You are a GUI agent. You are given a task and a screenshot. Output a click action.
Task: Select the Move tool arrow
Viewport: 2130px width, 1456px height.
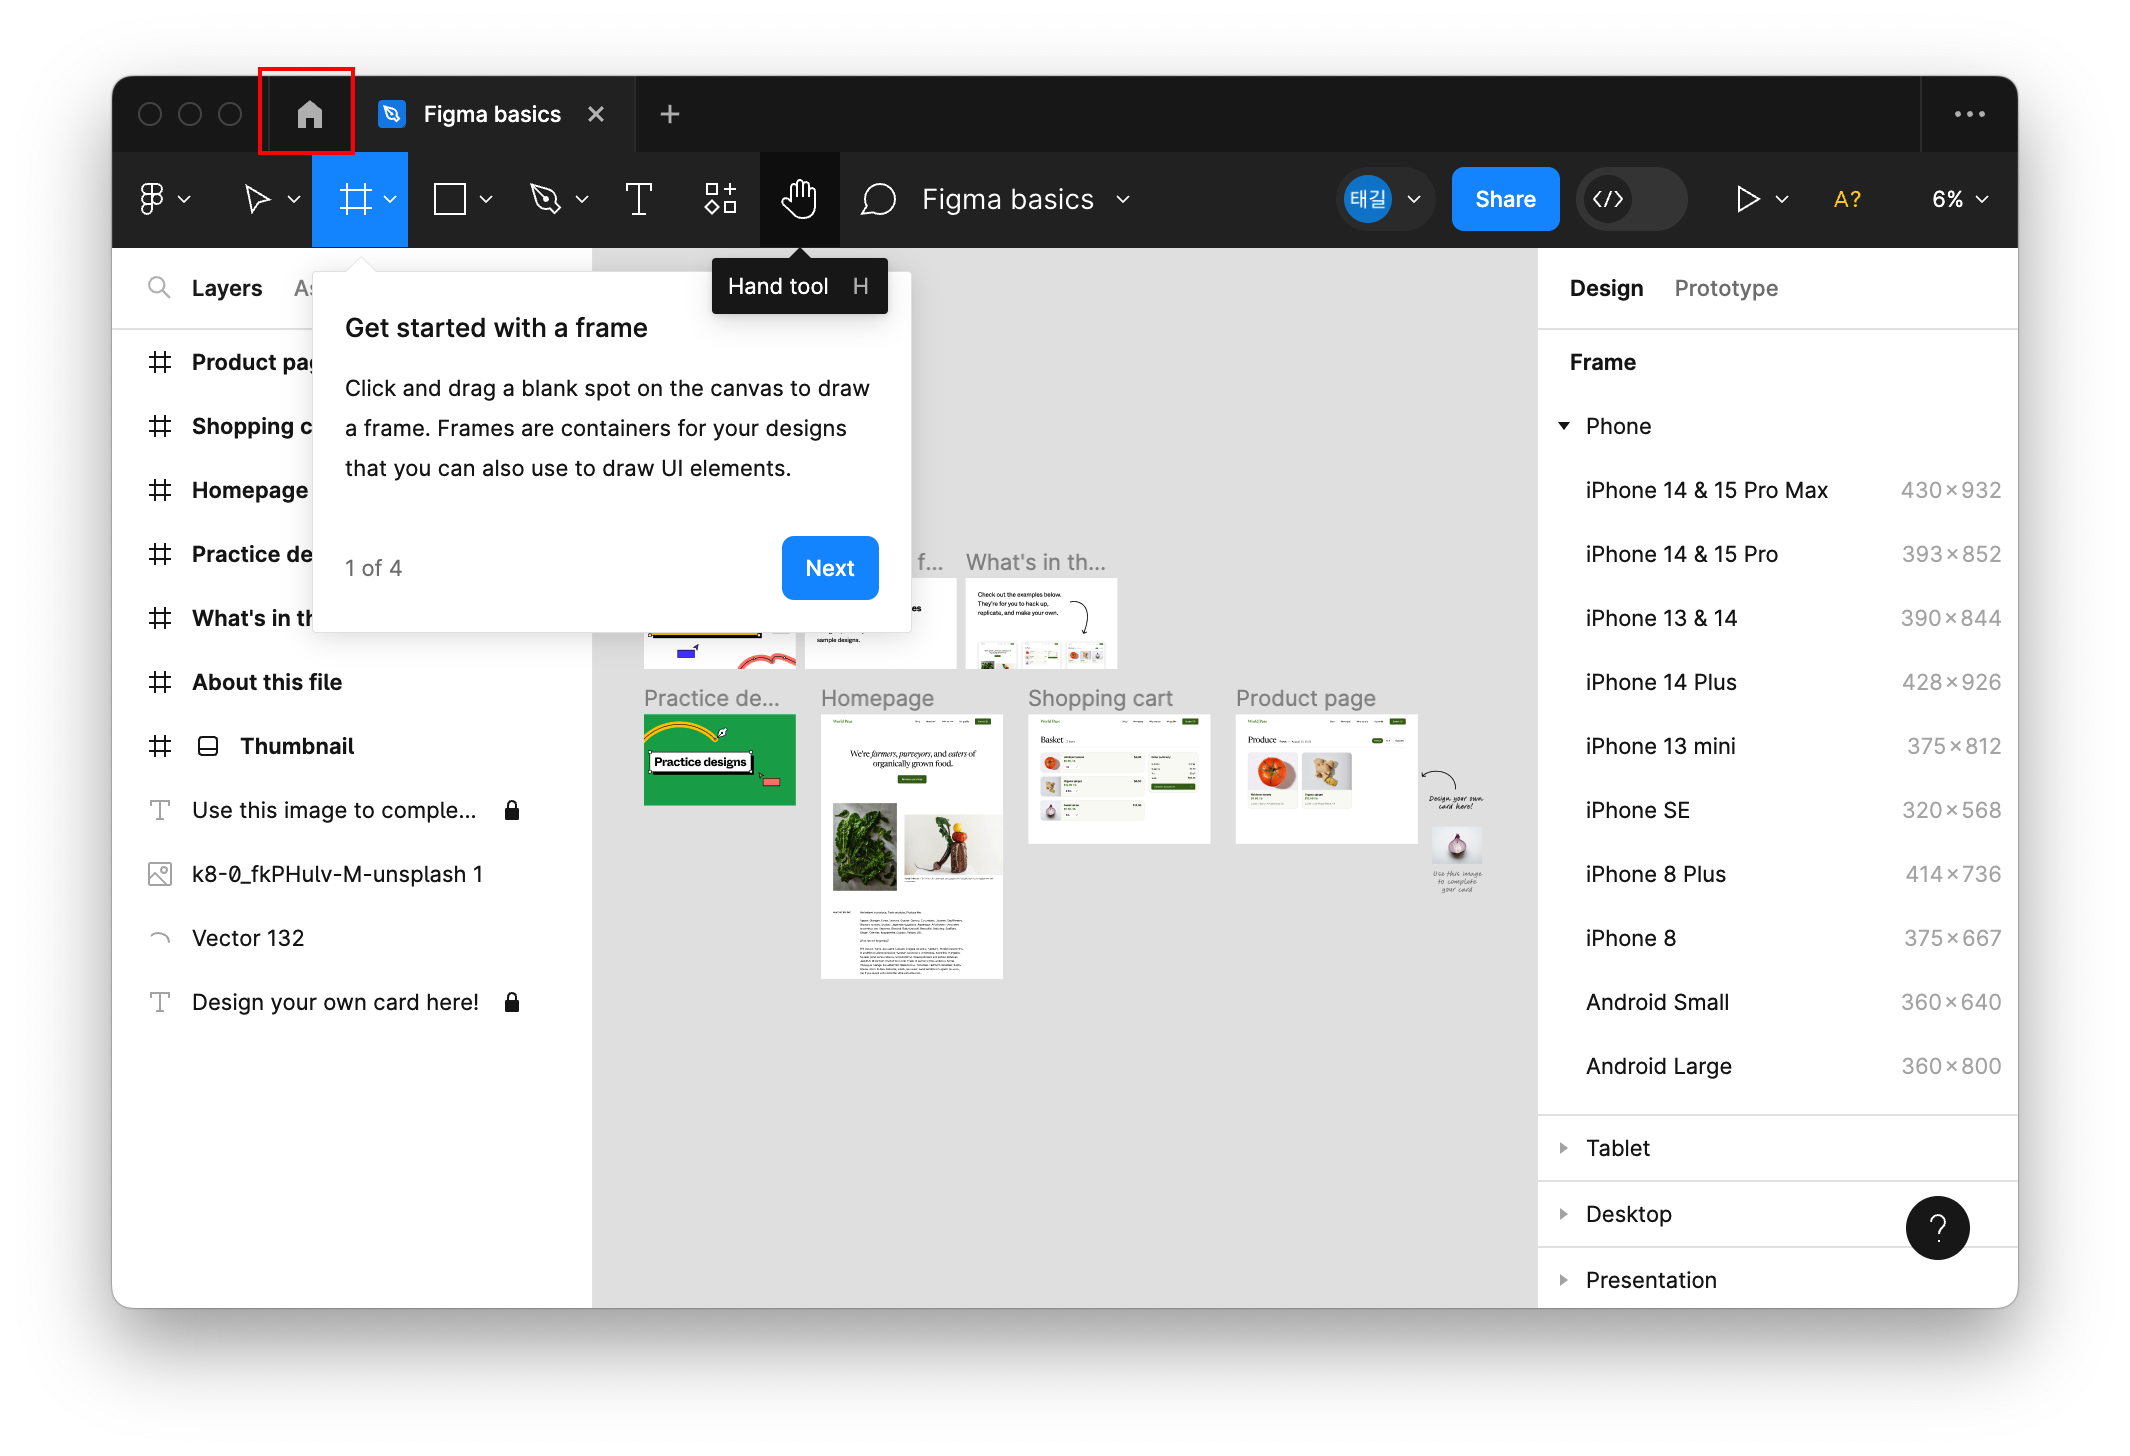257,199
